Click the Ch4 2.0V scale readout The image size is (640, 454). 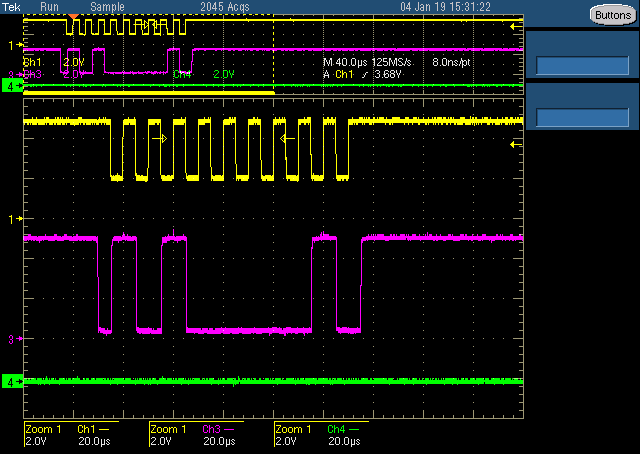pos(204,74)
